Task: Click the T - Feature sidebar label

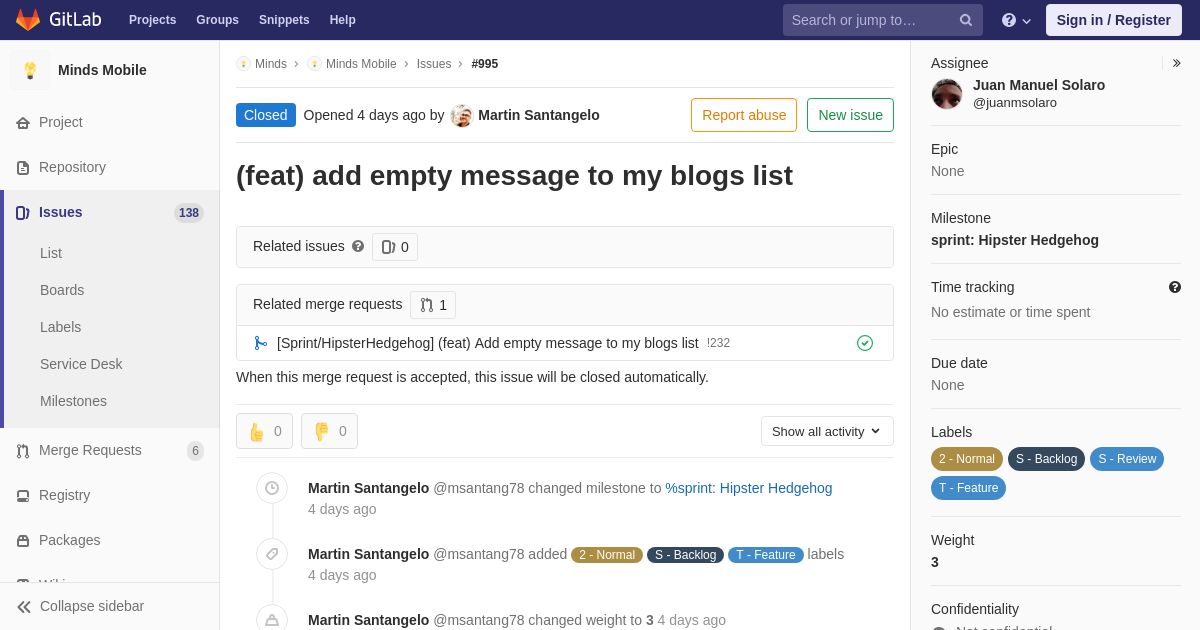Action: click(968, 488)
